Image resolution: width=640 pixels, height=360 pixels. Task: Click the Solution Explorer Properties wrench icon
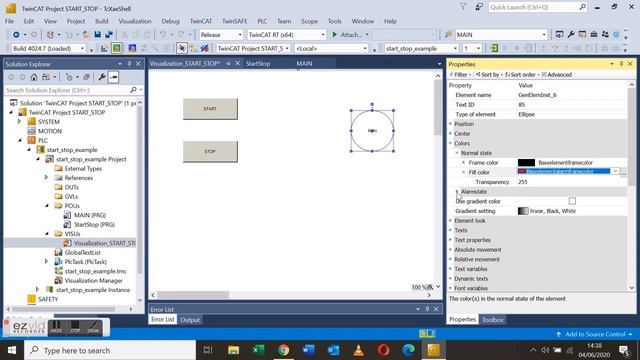[x=102, y=77]
